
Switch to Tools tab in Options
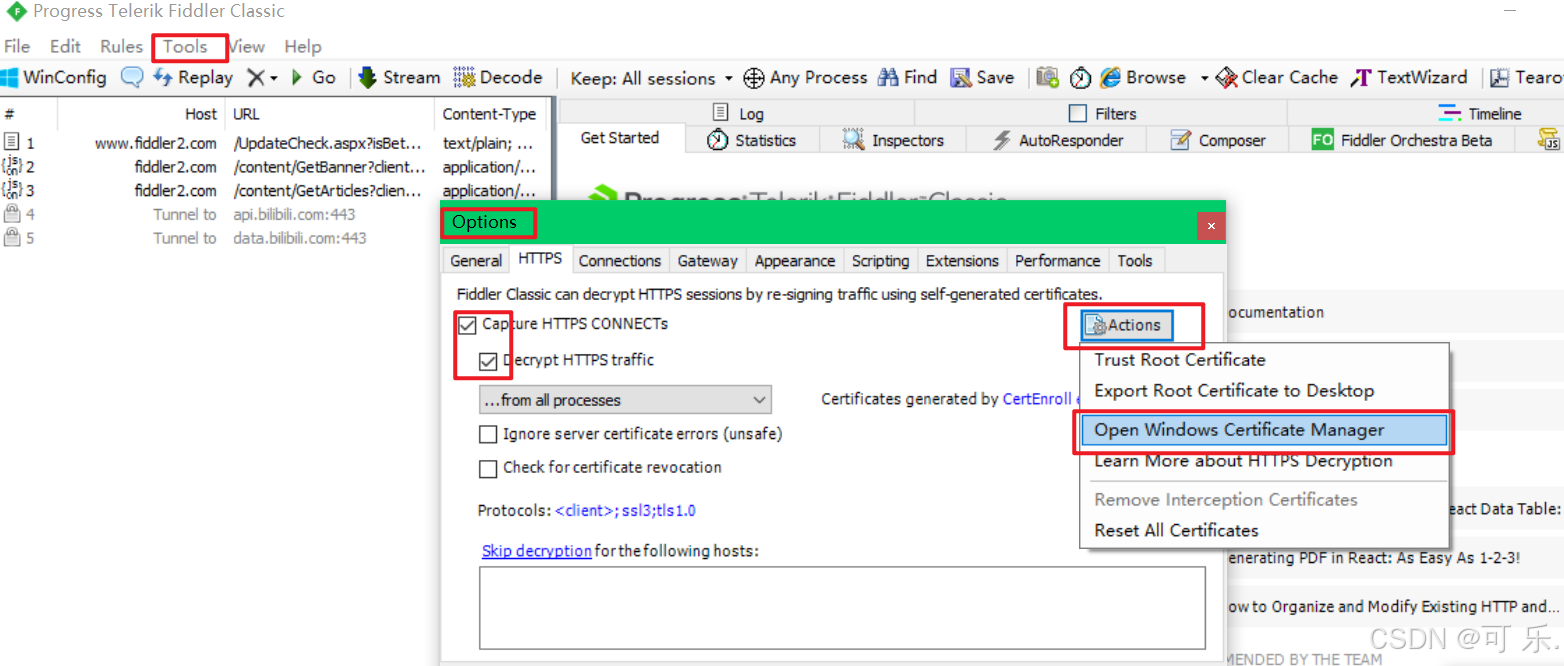coord(1135,261)
